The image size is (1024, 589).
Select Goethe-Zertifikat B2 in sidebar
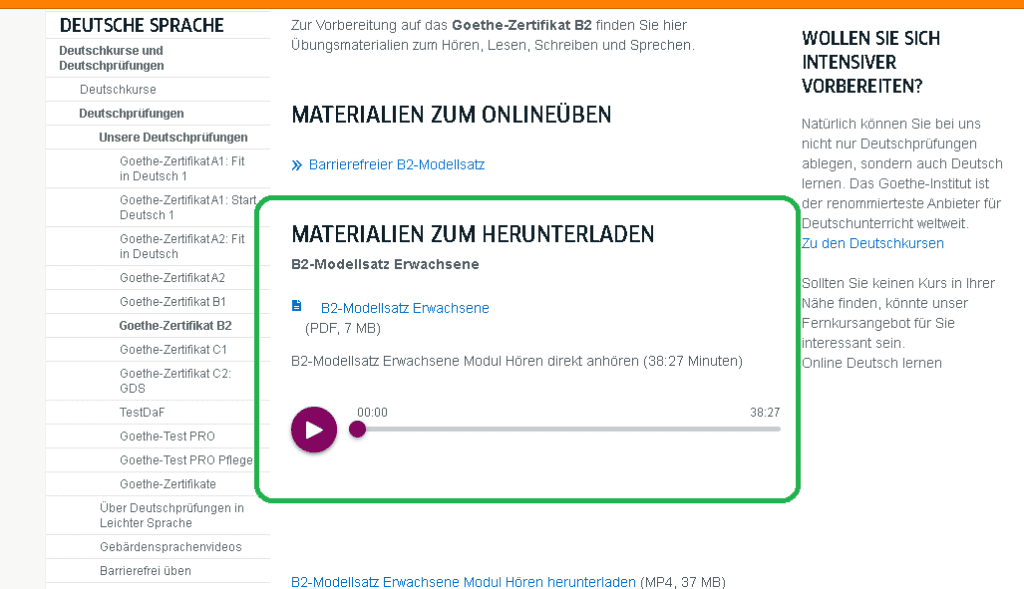pos(175,326)
